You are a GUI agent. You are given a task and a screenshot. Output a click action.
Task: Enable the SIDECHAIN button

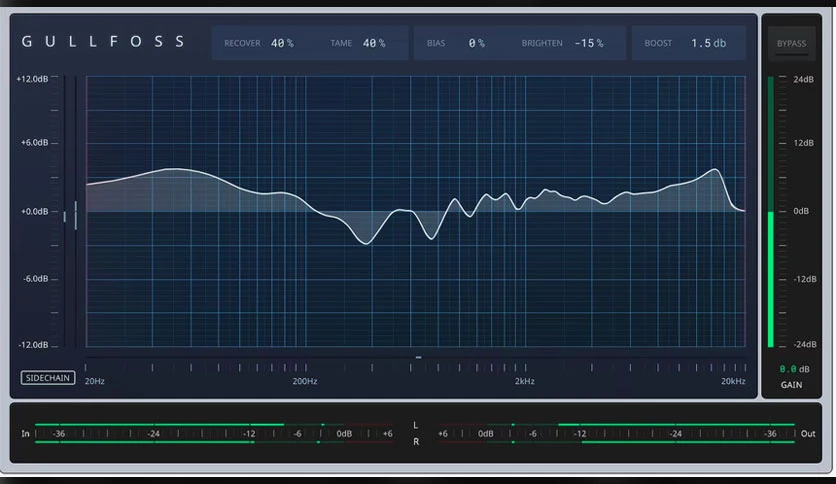48,377
